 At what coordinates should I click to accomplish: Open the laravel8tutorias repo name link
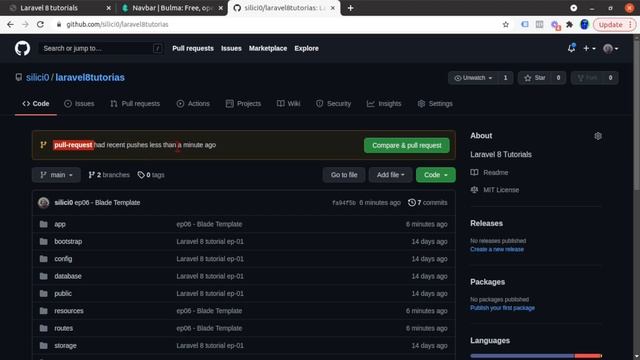pos(90,78)
